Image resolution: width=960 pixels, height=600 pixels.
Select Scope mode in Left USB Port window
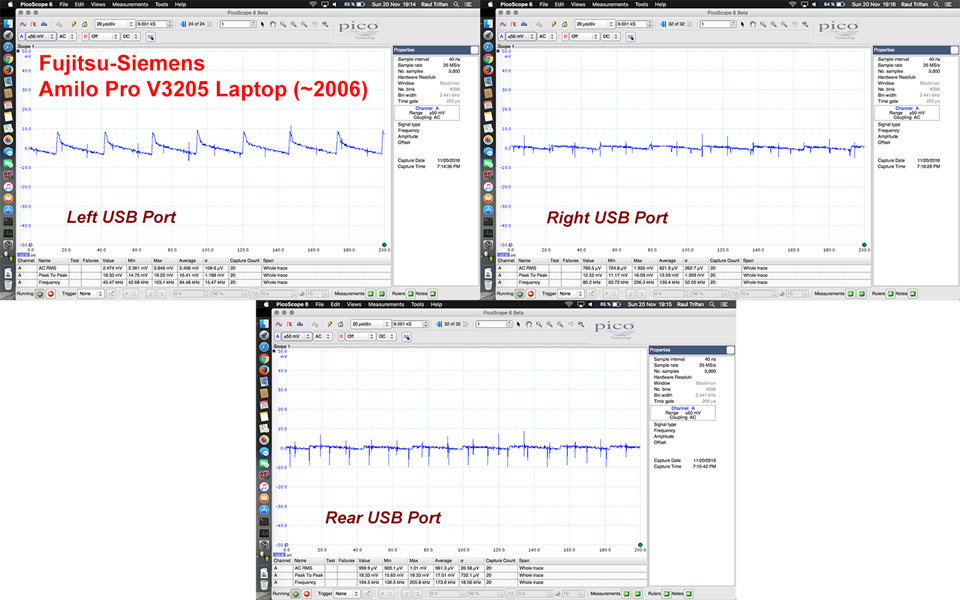click(23, 24)
